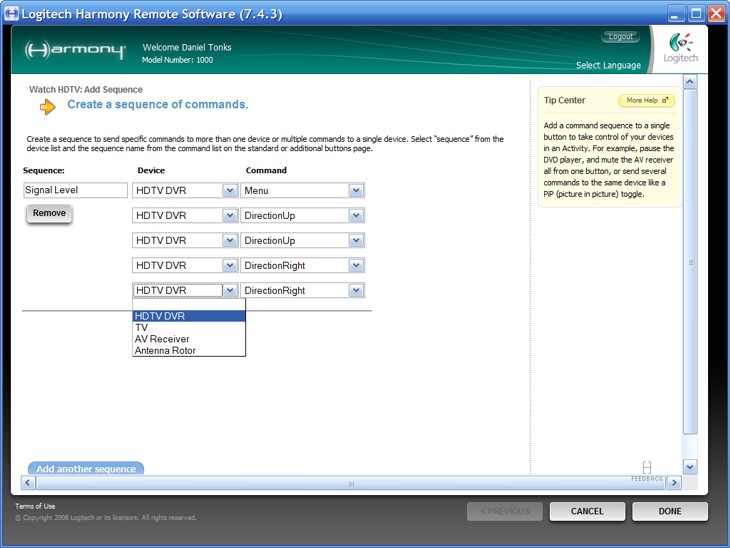Click the vertical scrollbar thumb
The width and height of the screenshot is (730, 548).
[690, 262]
